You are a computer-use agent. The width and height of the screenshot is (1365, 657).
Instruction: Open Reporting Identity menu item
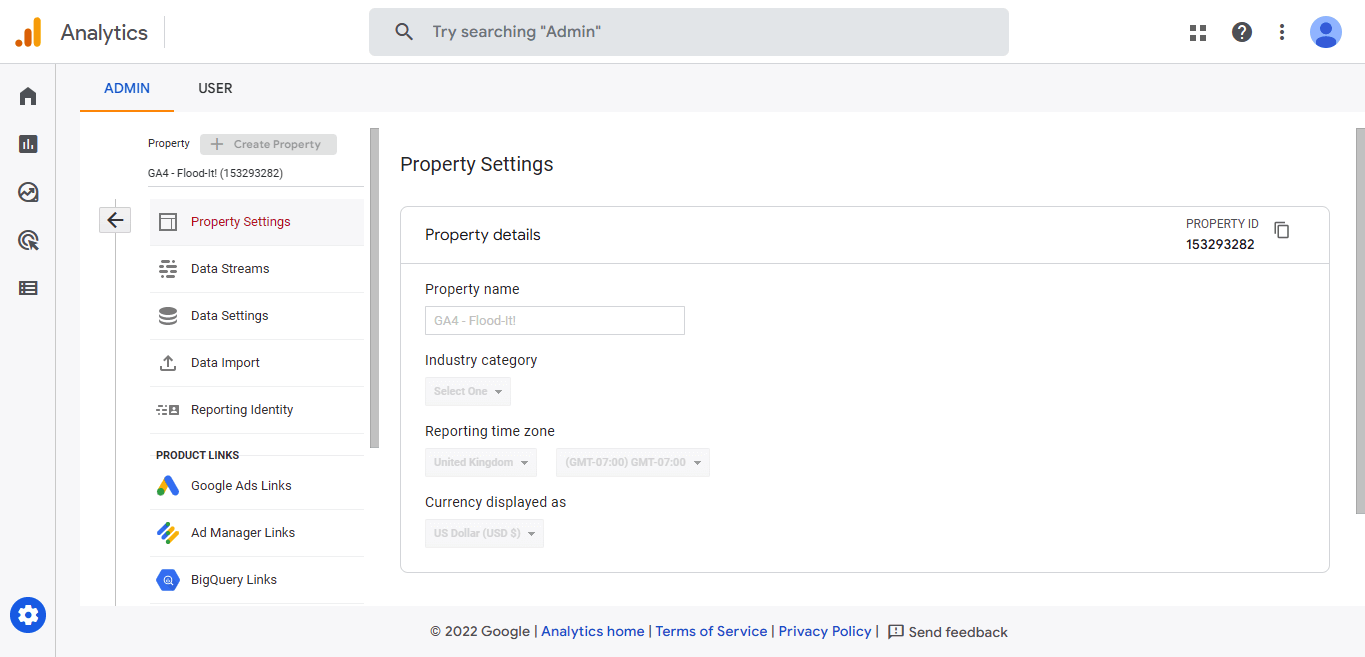(x=257, y=410)
